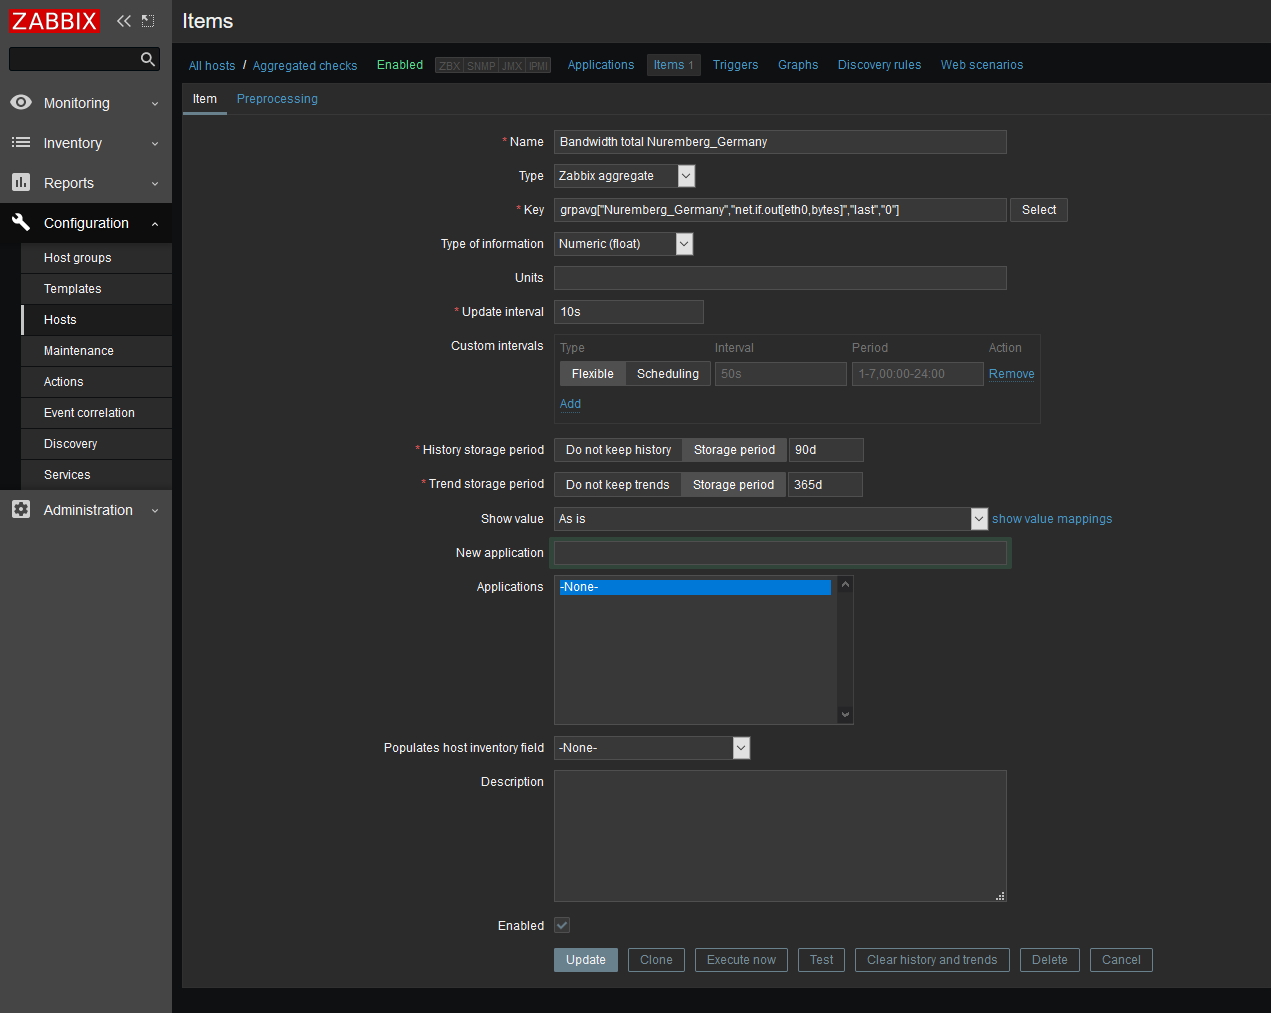Expand Populates host inventory field dropdown
Image resolution: width=1271 pixels, height=1013 pixels.
(x=652, y=748)
